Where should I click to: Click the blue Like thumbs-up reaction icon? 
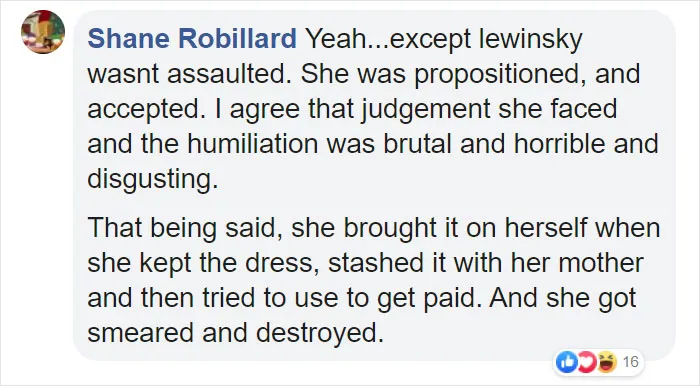pyautogui.click(x=567, y=362)
